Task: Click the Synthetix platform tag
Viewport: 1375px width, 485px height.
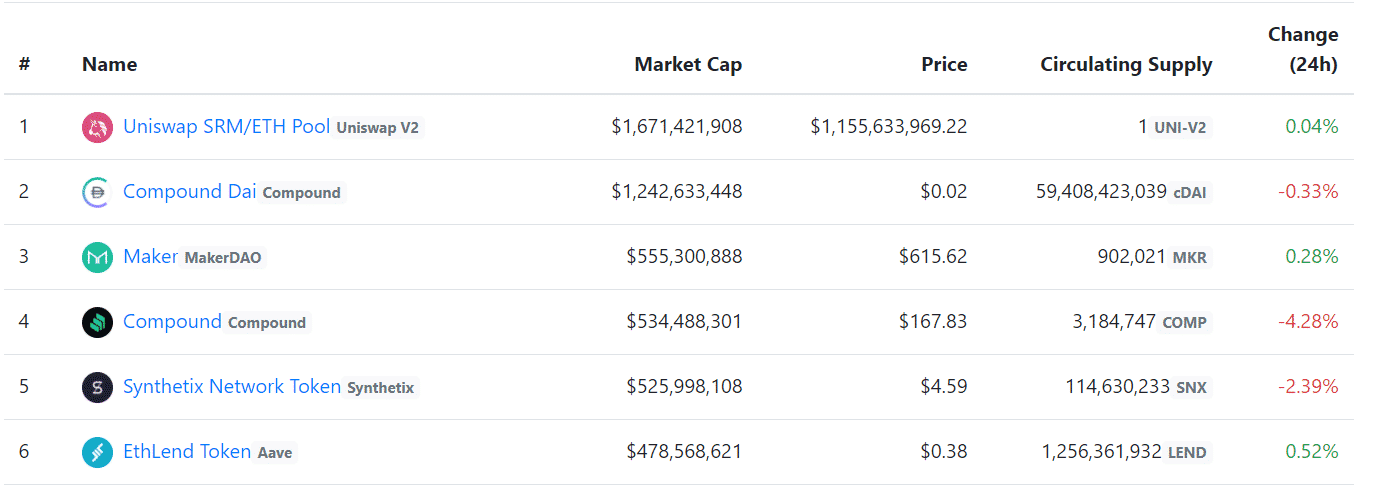Action: (x=380, y=388)
